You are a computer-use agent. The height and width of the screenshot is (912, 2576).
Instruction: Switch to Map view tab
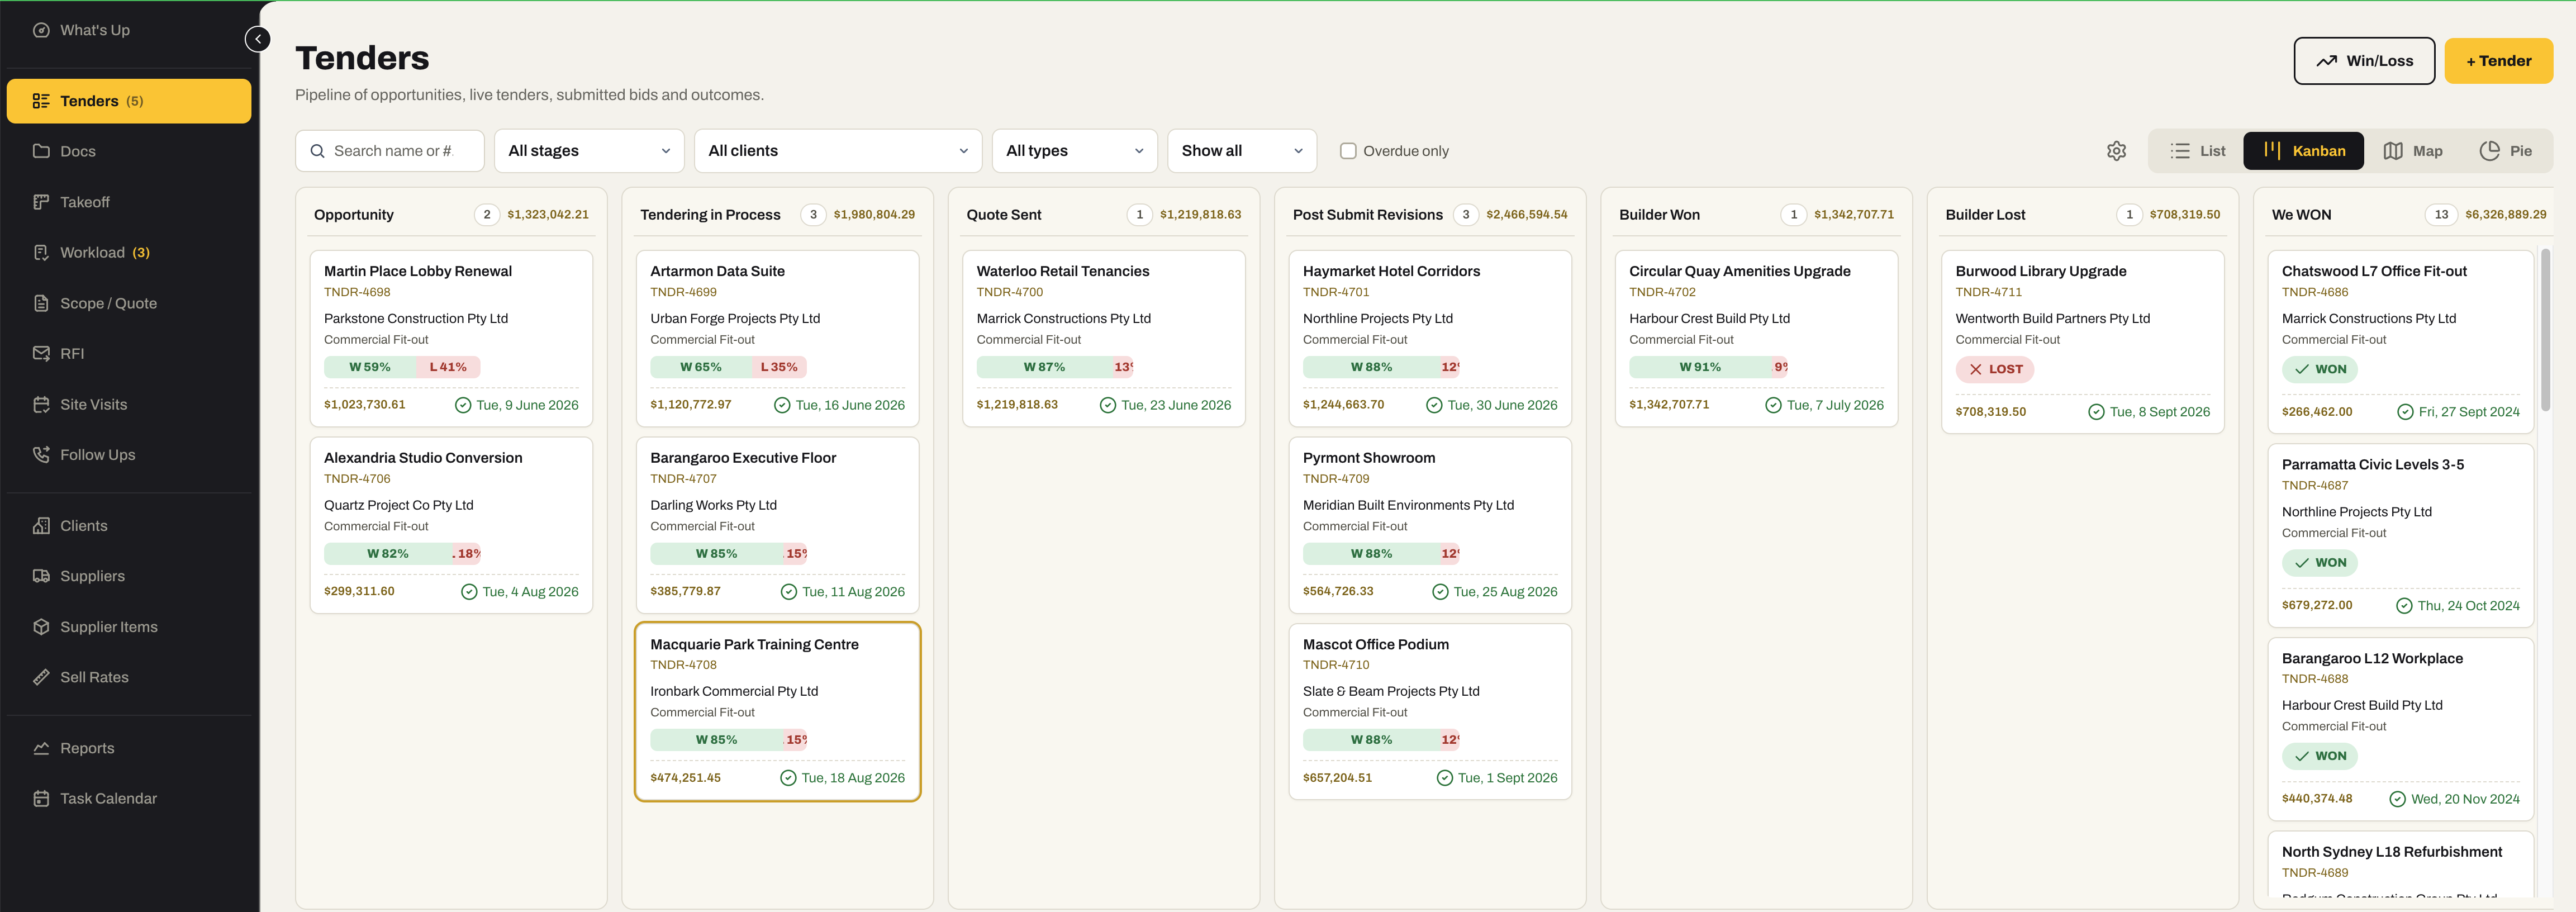(x=2412, y=151)
